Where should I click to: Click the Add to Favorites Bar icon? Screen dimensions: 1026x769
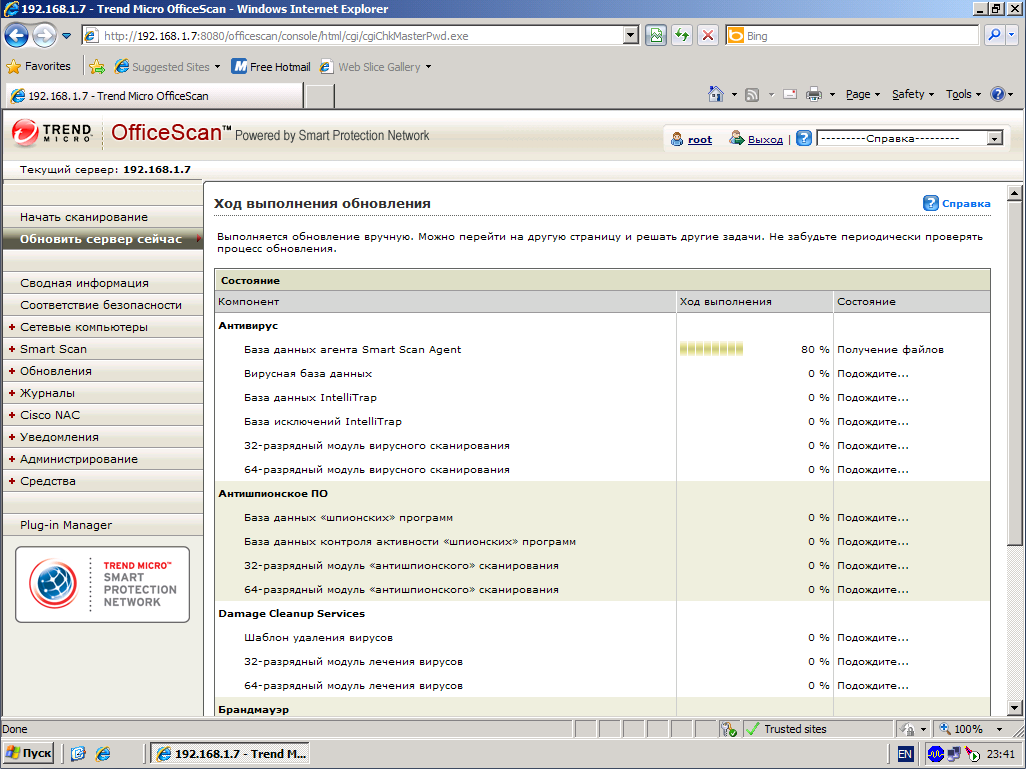[x=97, y=67]
